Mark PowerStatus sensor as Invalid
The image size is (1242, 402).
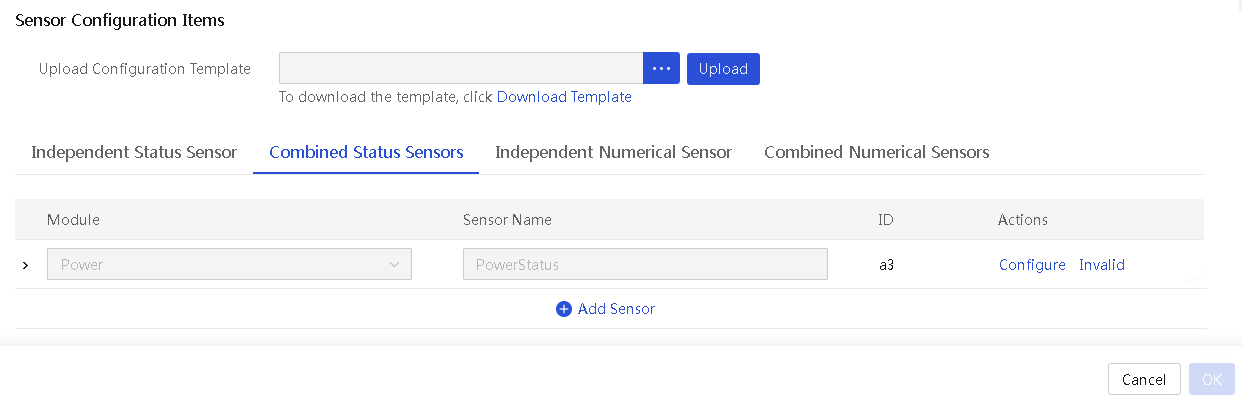[x=1102, y=265]
